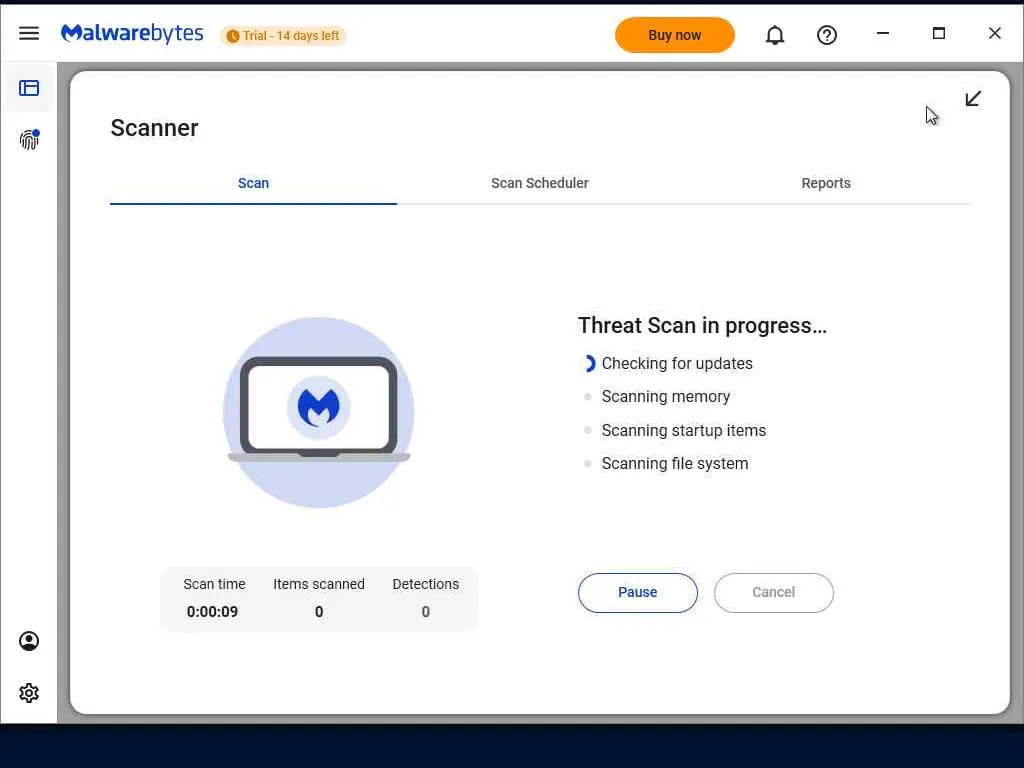
Task: Open the account profile icon
Action: coord(29,641)
